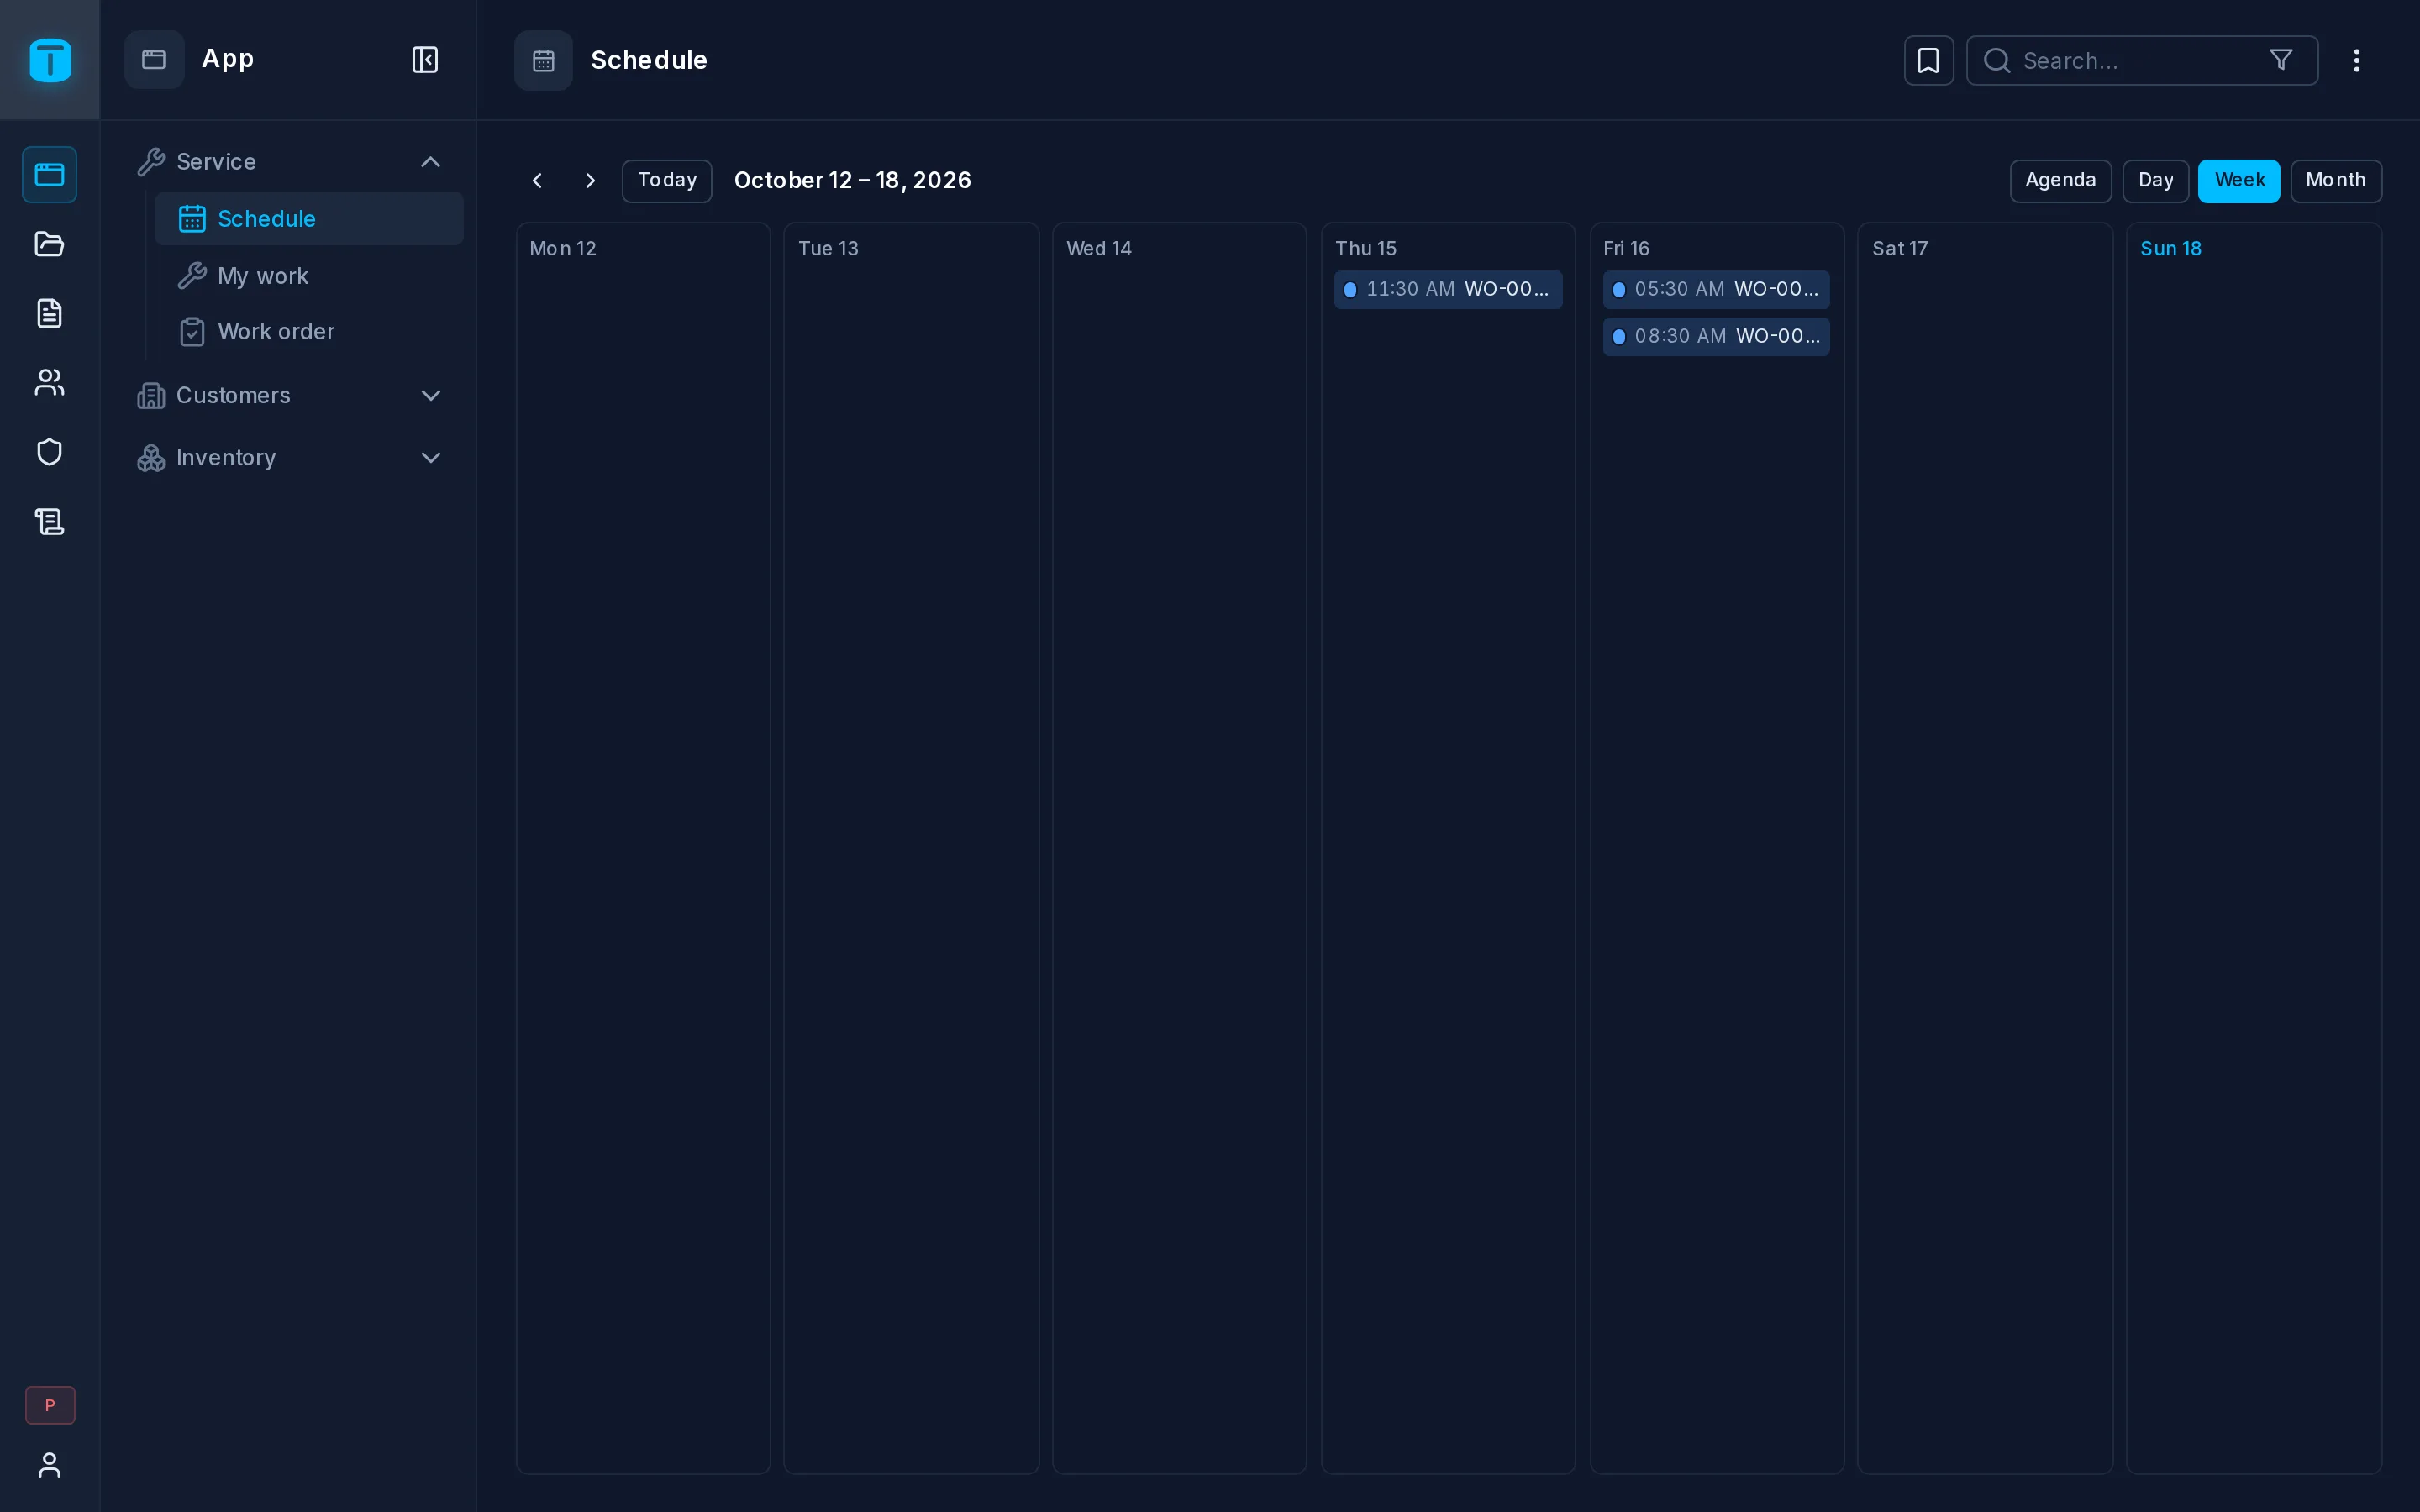
Task: Open the user profile icon at bottom
Action: (x=49, y=1464)
